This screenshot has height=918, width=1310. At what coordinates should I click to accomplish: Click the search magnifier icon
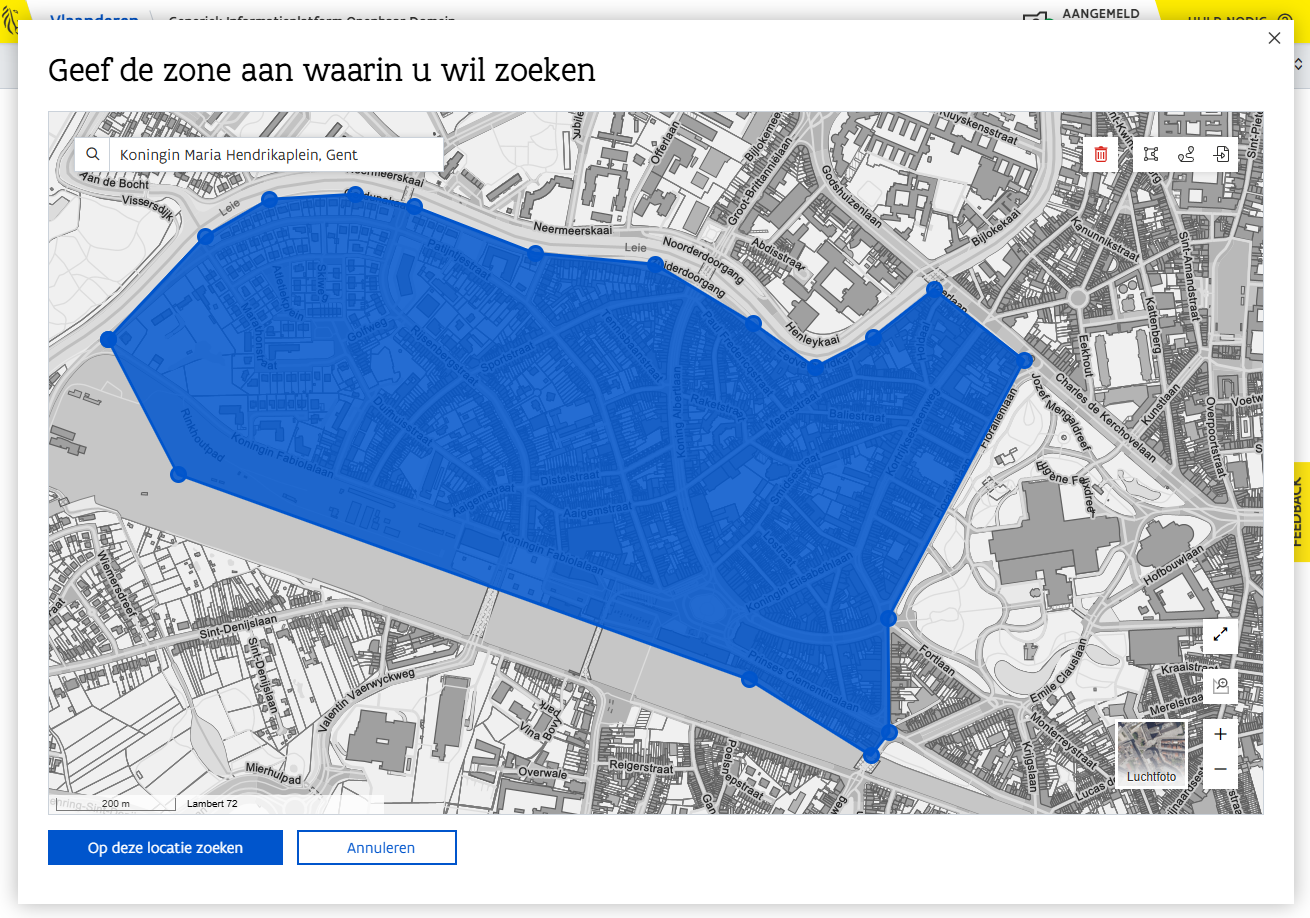93,155
